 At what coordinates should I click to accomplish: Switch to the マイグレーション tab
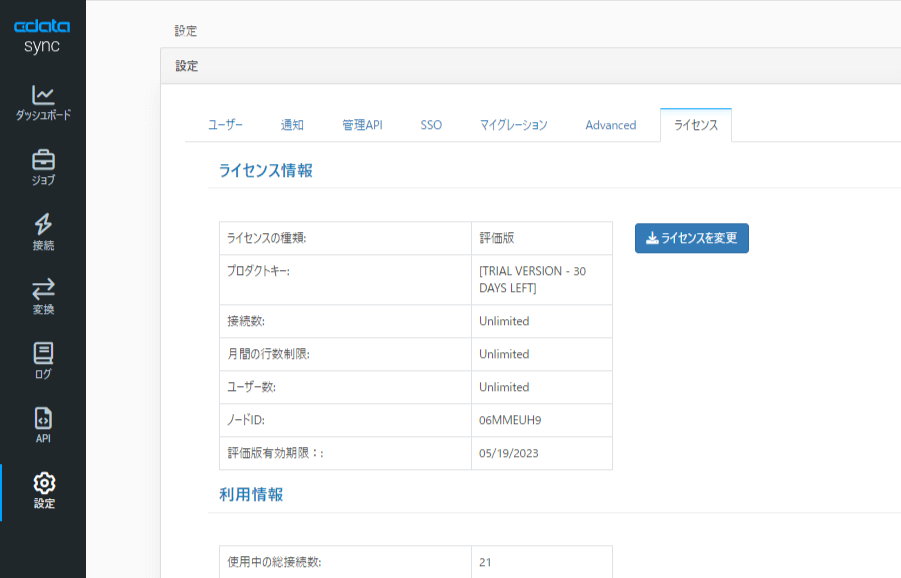tap(513, 125)
